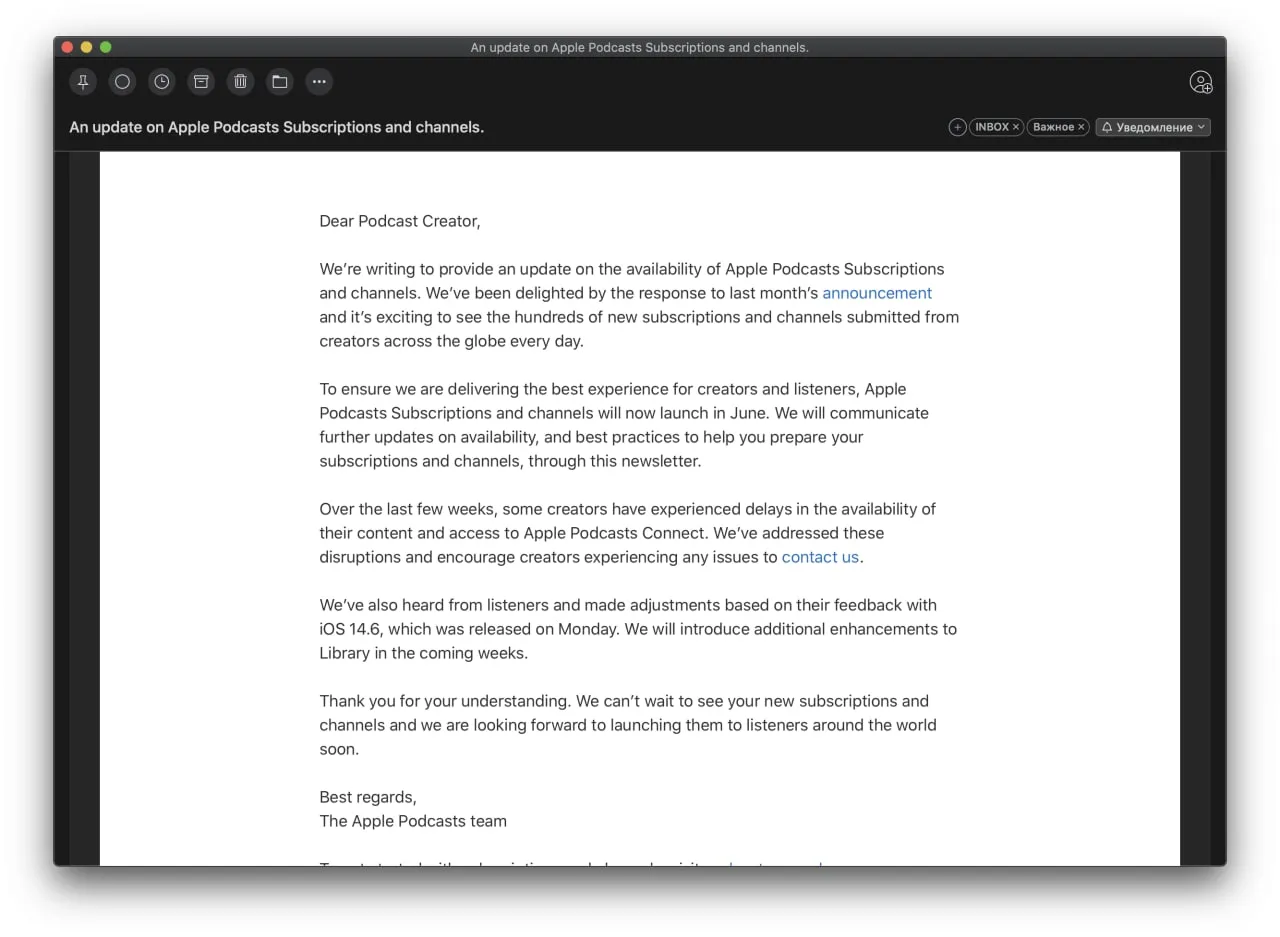This screenshot has height=937, width=1280.
Task: Pin this email with the pin icon
Action: click(x=83, y=82)
